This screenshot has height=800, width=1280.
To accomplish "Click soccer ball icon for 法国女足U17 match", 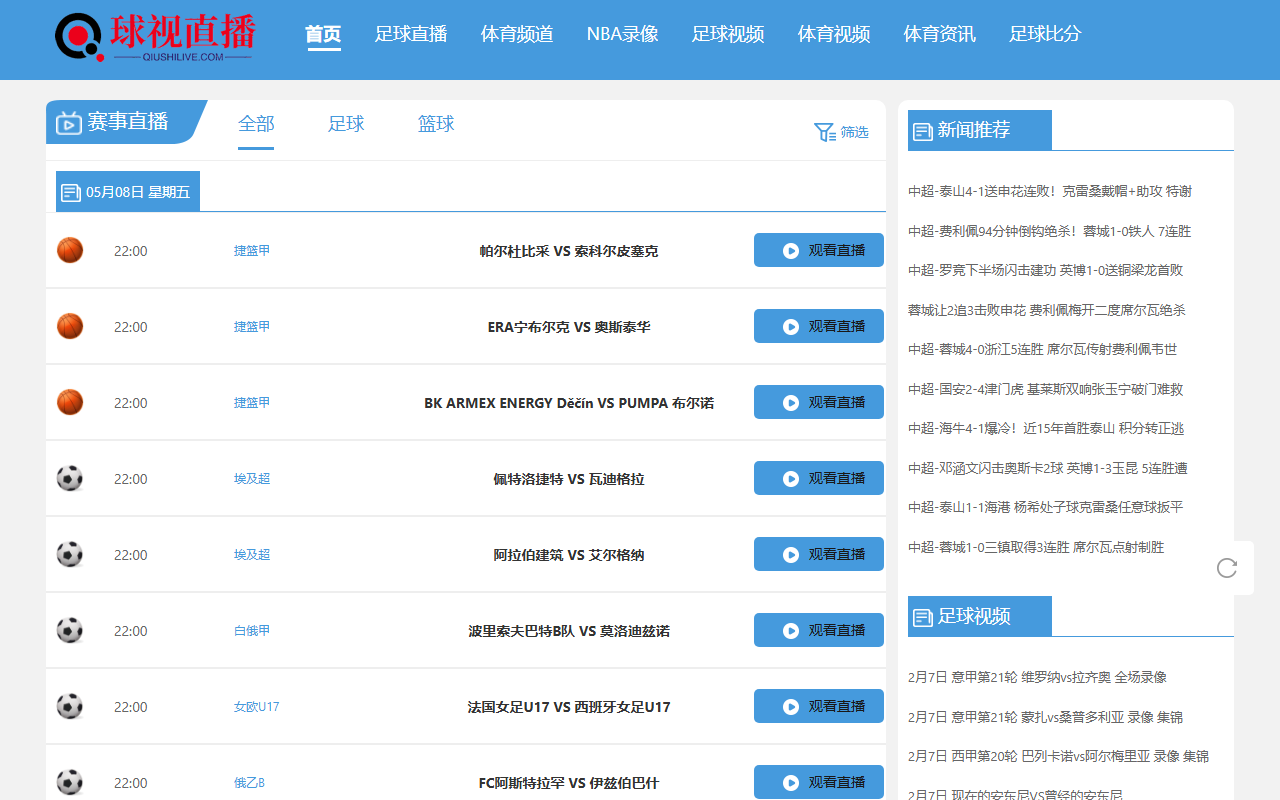I will click(70, 706).
